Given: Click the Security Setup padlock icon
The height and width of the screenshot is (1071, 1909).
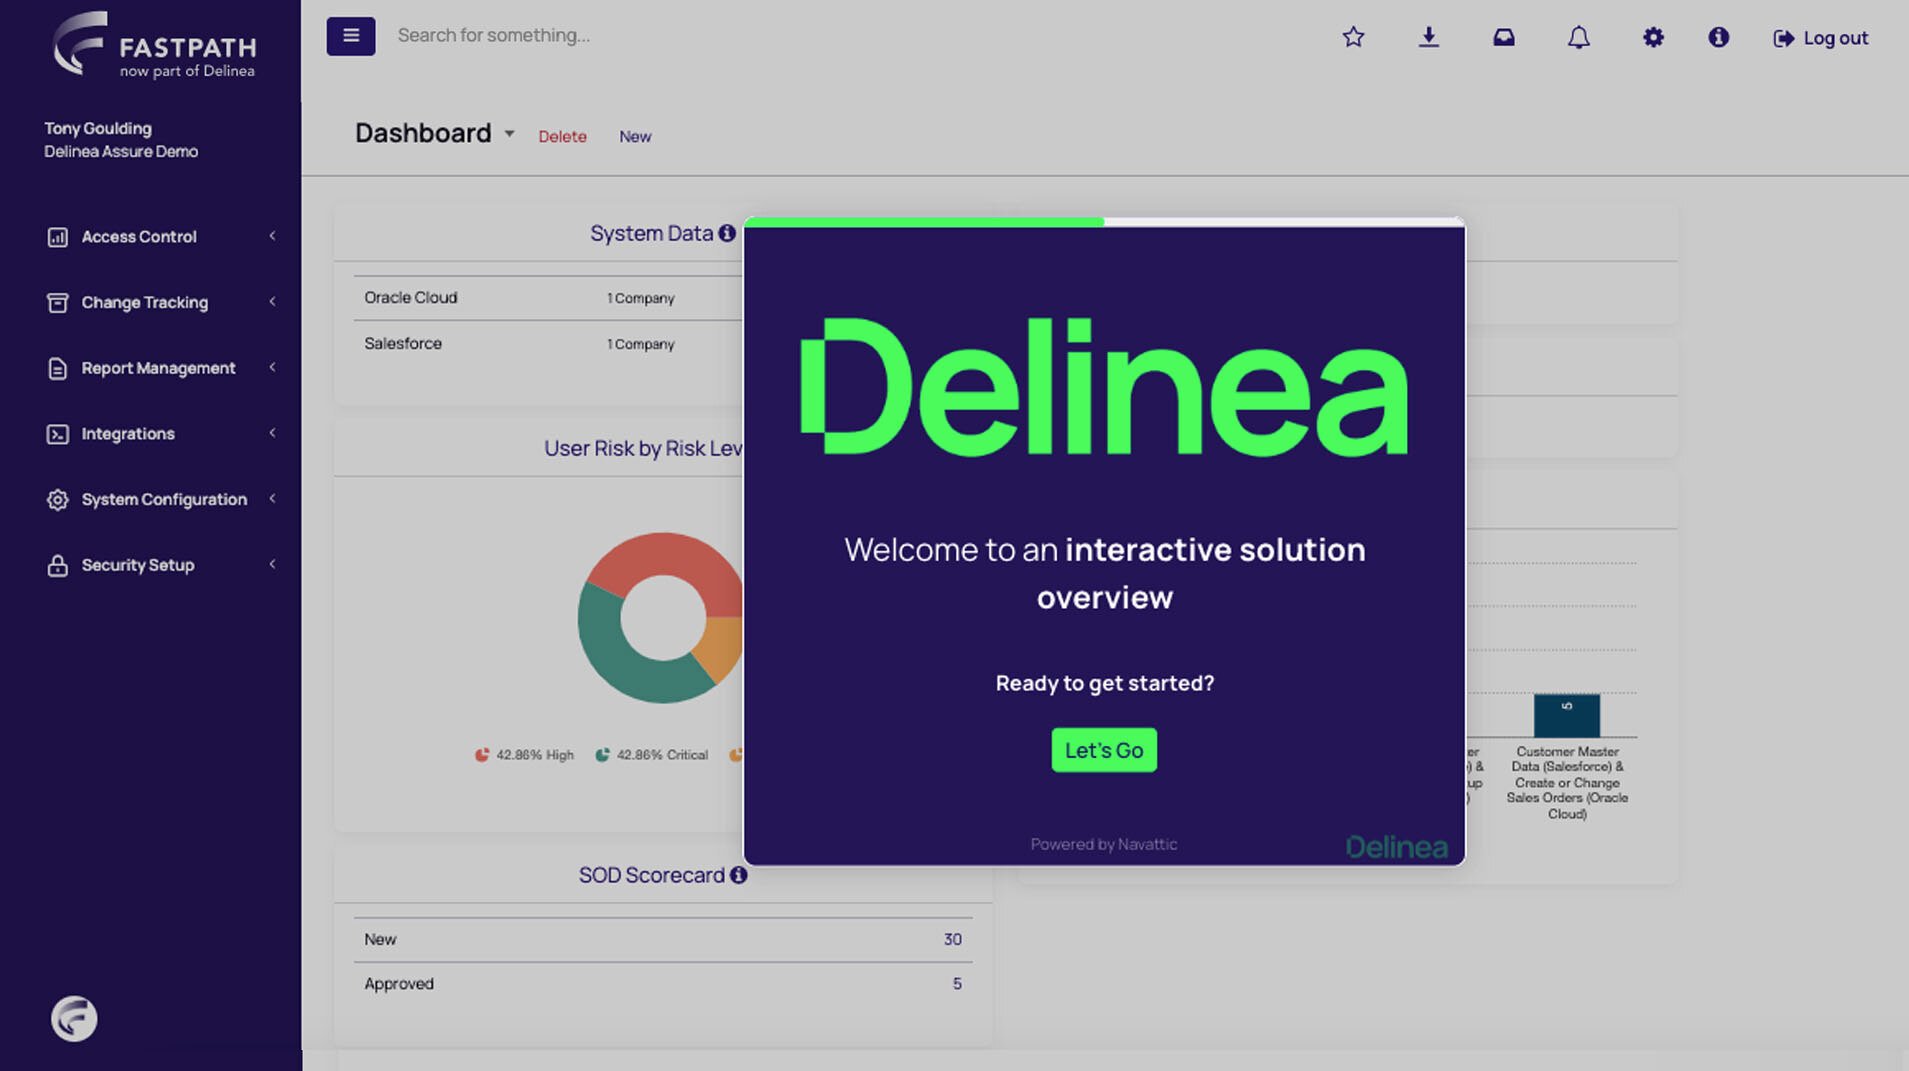Looking at the screenshot, I should click(x=57, y=565).
